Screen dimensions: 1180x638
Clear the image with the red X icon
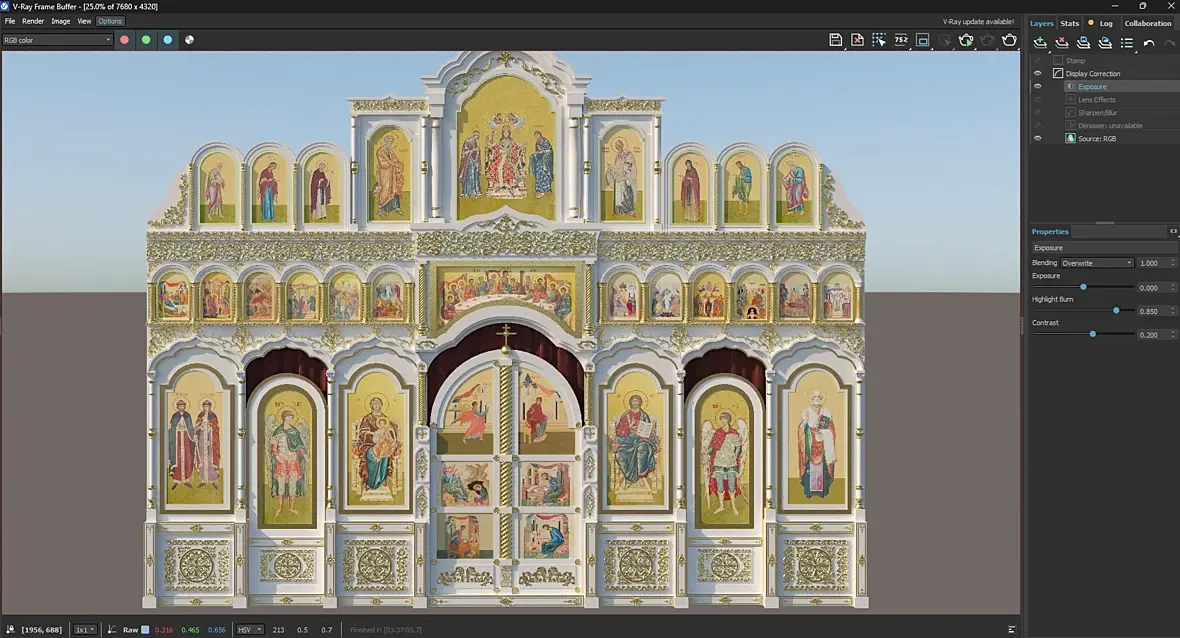[x=857, y=40]
